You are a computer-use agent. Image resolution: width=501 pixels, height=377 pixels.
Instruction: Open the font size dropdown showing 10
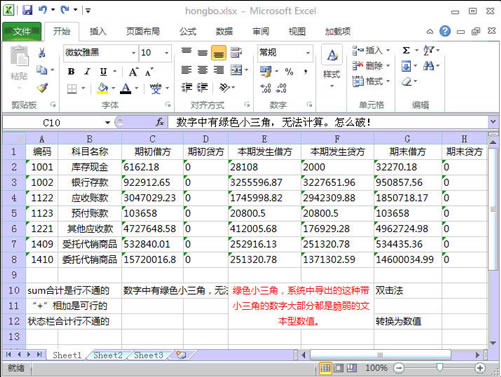166,53
